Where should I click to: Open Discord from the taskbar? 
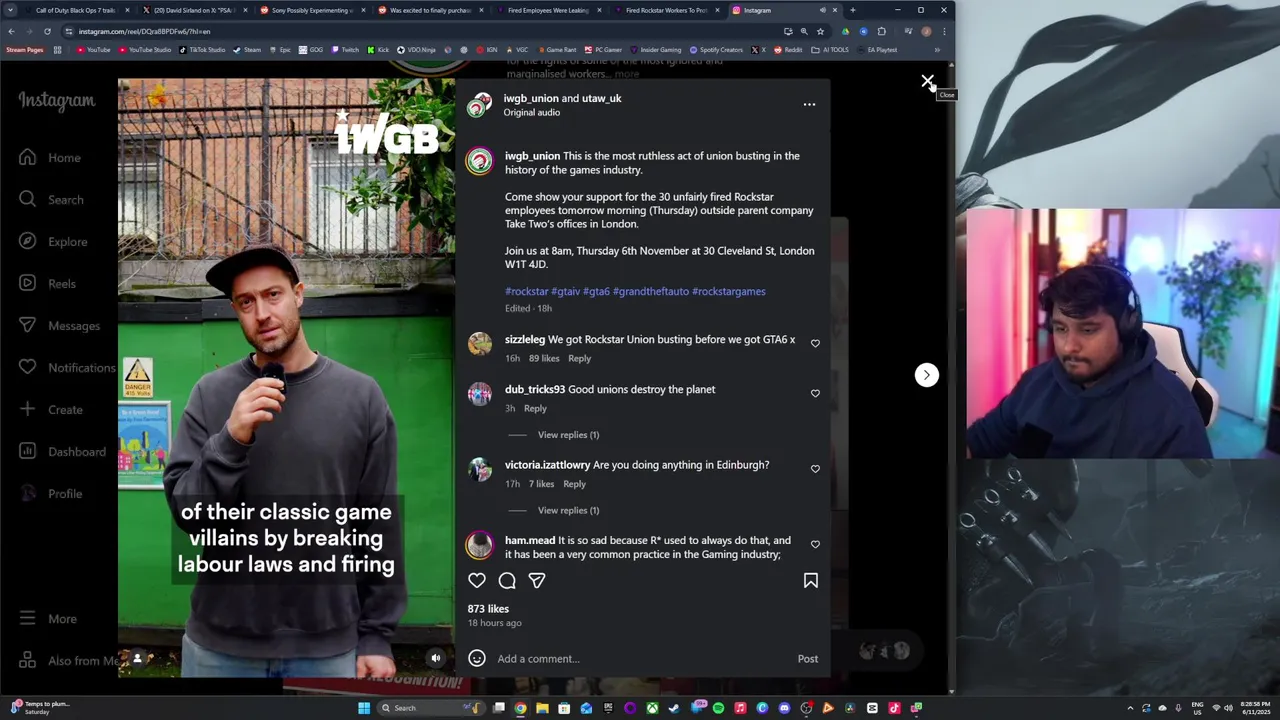pos(784,708)
